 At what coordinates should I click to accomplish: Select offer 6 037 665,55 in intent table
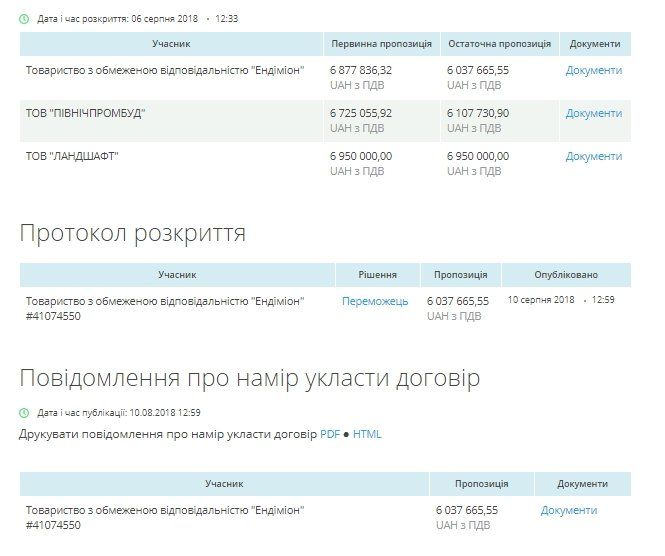(467, 510)
